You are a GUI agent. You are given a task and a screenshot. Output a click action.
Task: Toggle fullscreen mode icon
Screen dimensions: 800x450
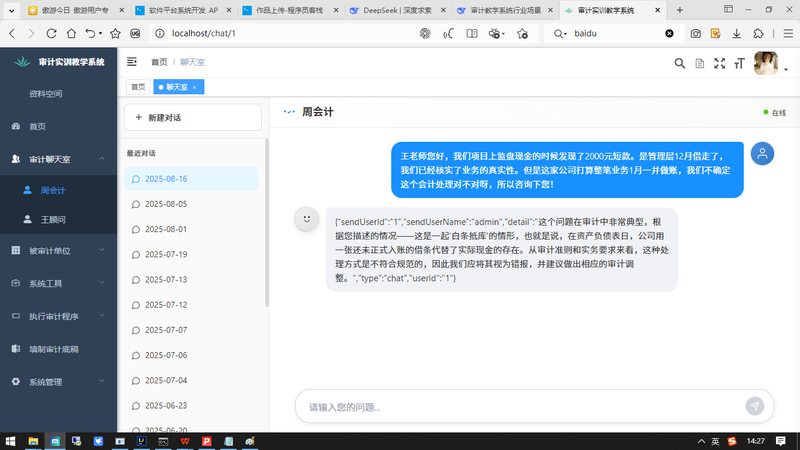(x=719, y=63)
